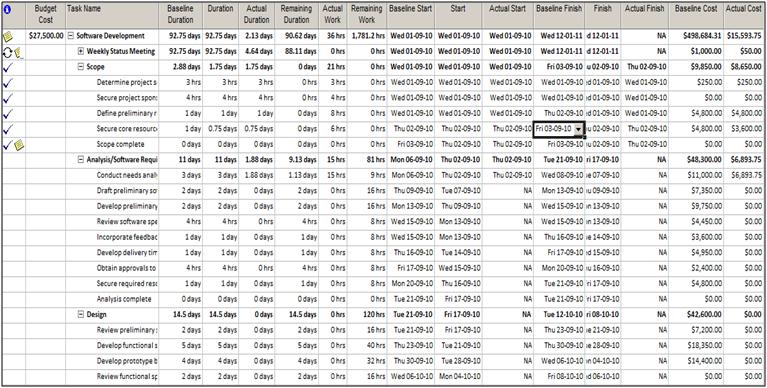The height and width of the screenshot is (388, 767).
Task: Collapse the Design summary task
Action: point(81,315)
